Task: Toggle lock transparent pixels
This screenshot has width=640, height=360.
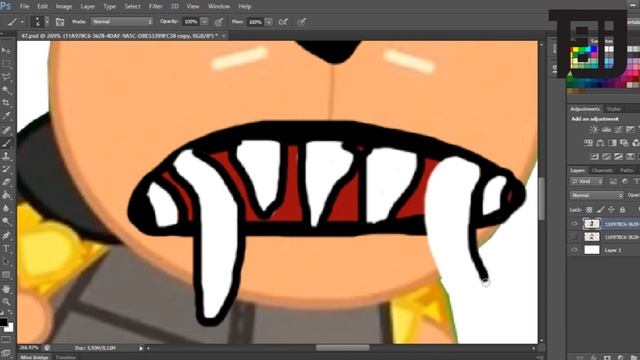Action: (589, 210)
